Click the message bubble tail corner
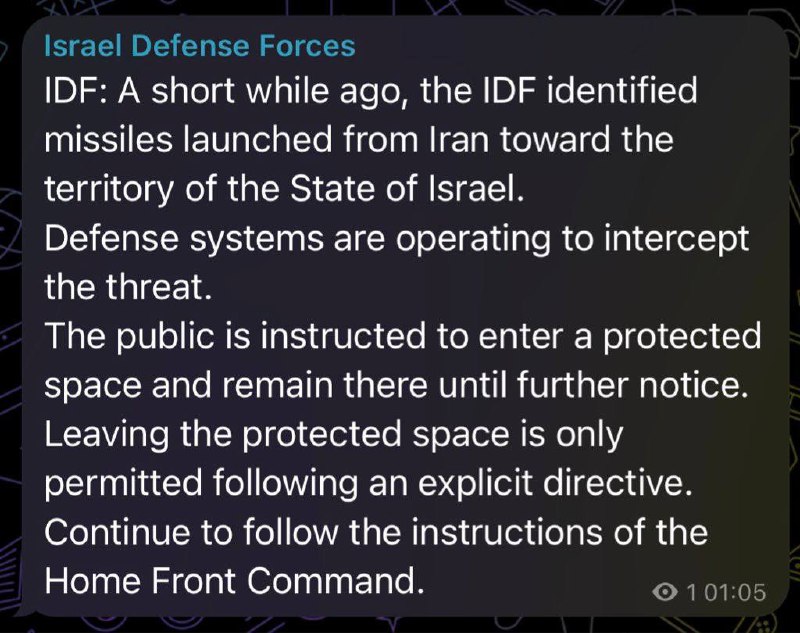This screenshot has height=633, width=800. [19, 611]
